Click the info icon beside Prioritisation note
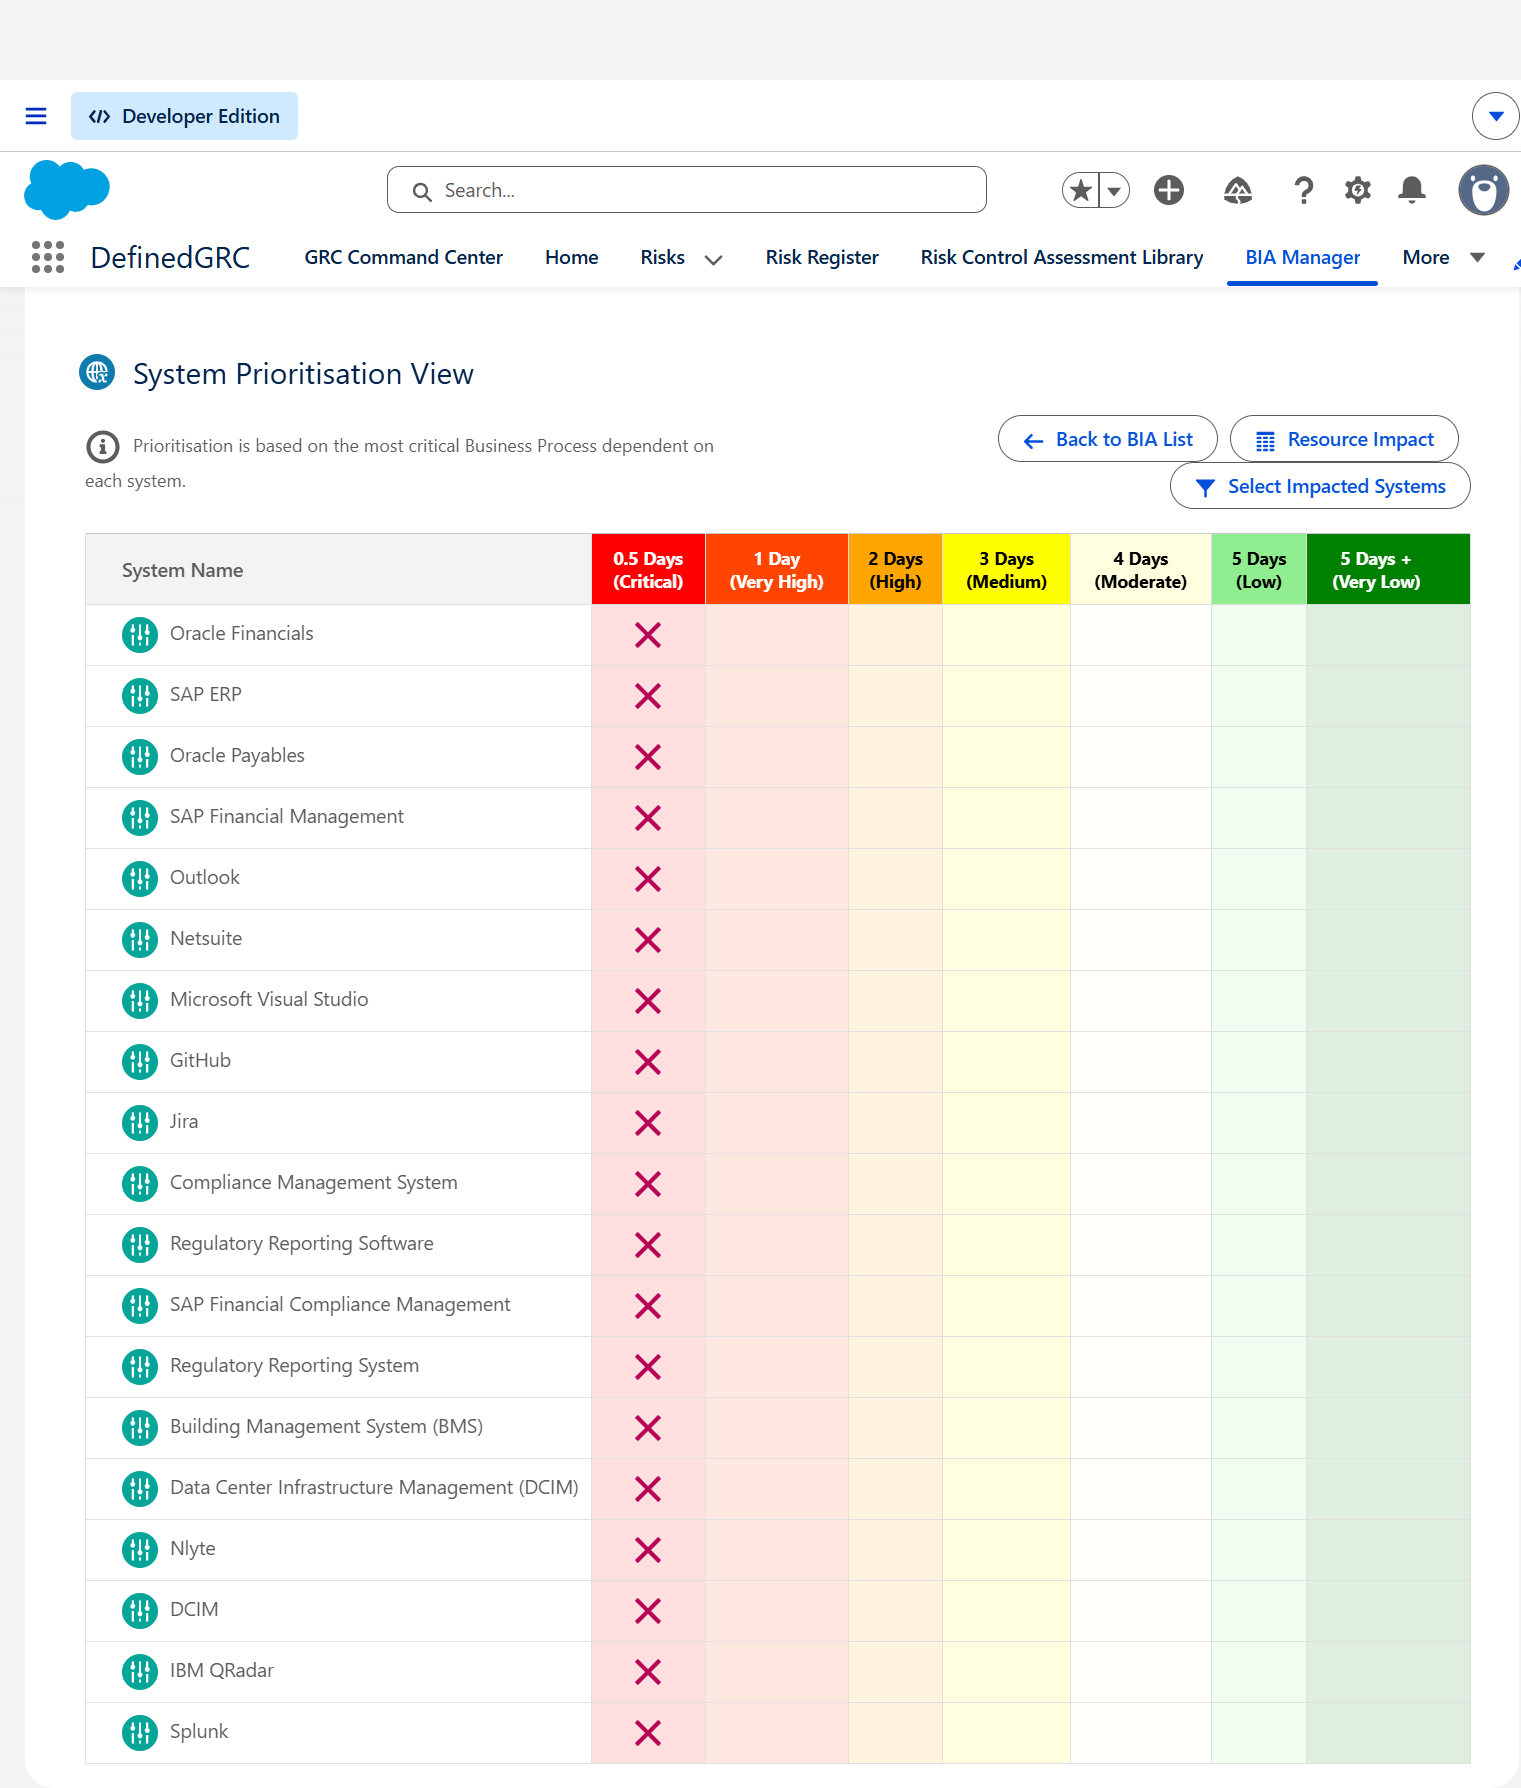Image resolution: width=1521 pixels, height=1788 pixels. click(102, 446)
